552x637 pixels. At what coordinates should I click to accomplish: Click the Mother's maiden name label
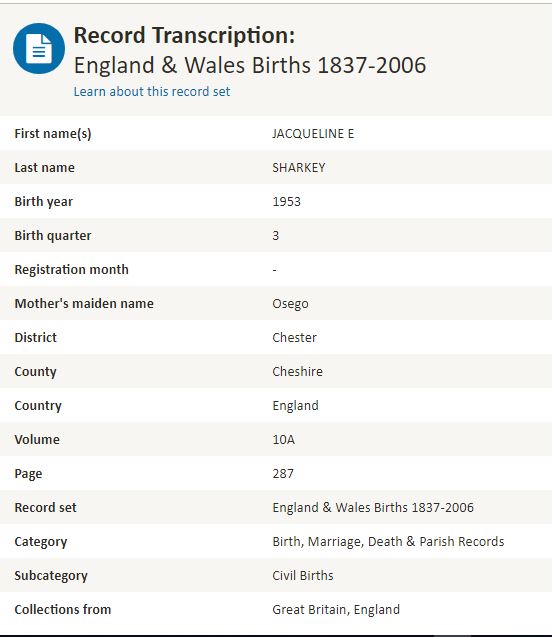pyautogui.click(x=84, y=303)
